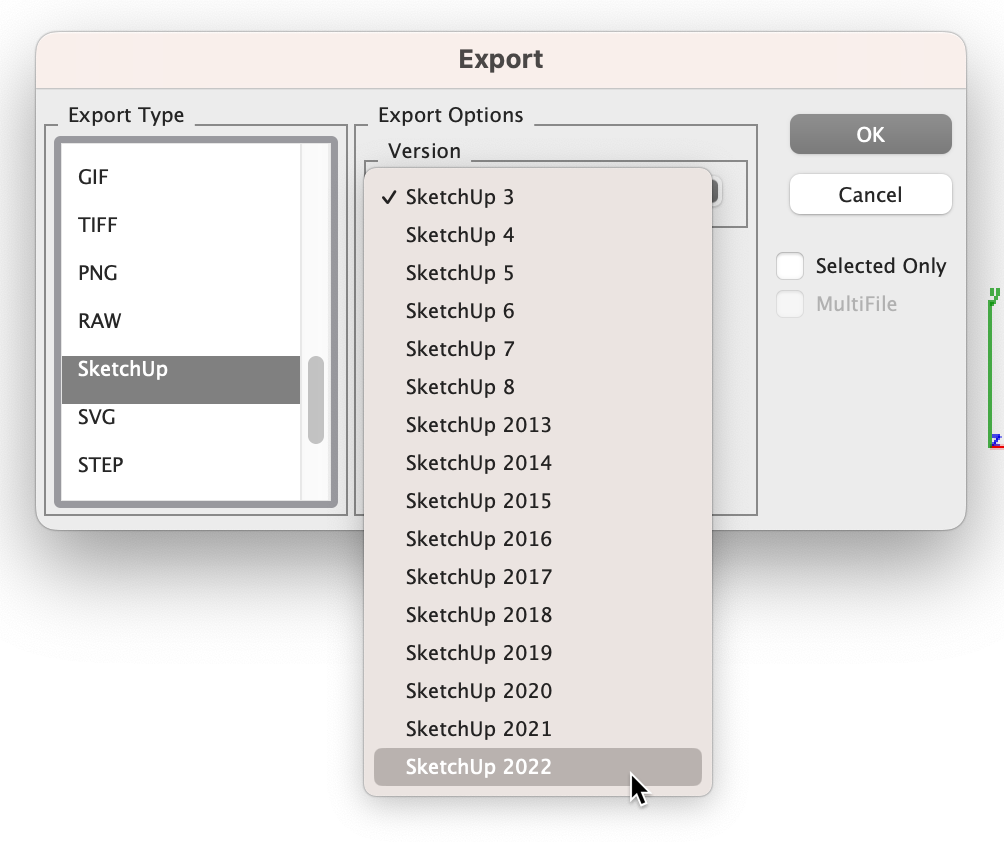Select SketchUp 2020 version
Screen dimensions: 1004x854
point(538,691)
